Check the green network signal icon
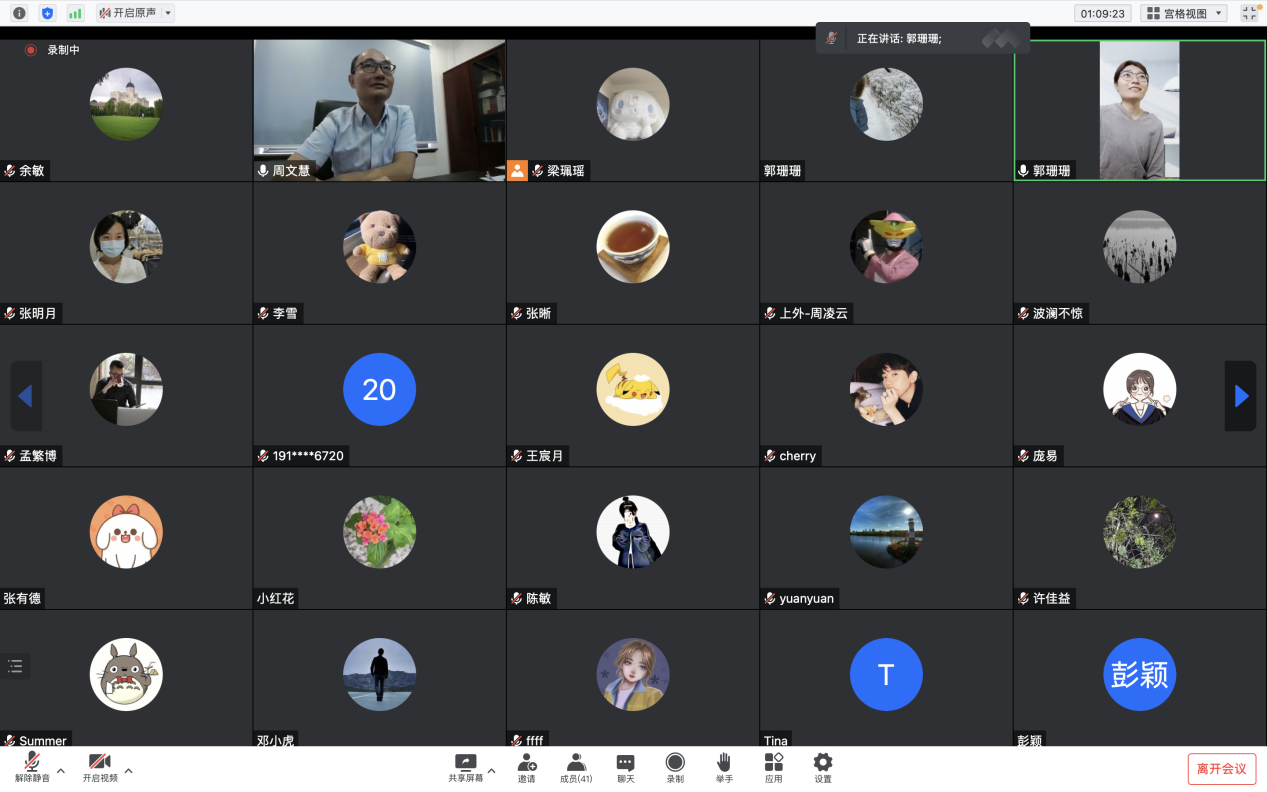This screenshot has height=792, width=1267. (75, 13)
